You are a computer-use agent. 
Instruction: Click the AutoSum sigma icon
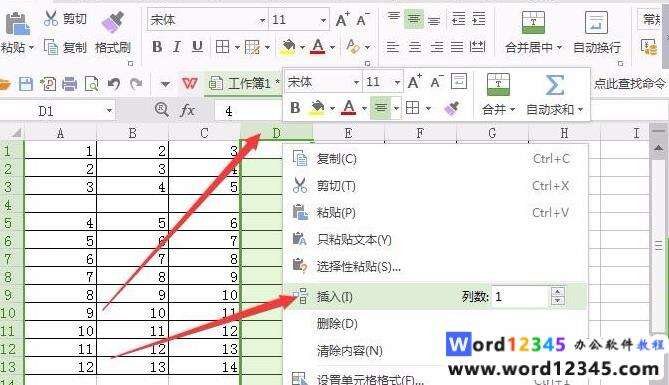[x=554, y=85]
